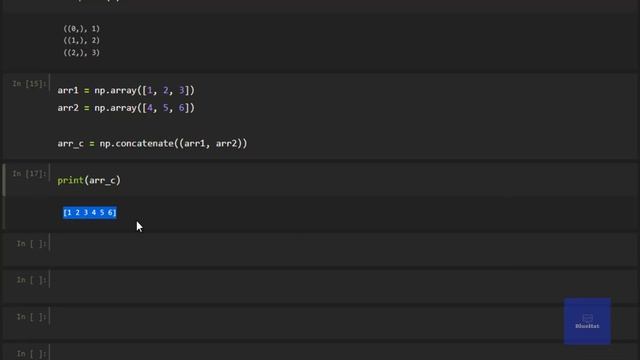Click the first empty code cell

[x=343, y=249]
